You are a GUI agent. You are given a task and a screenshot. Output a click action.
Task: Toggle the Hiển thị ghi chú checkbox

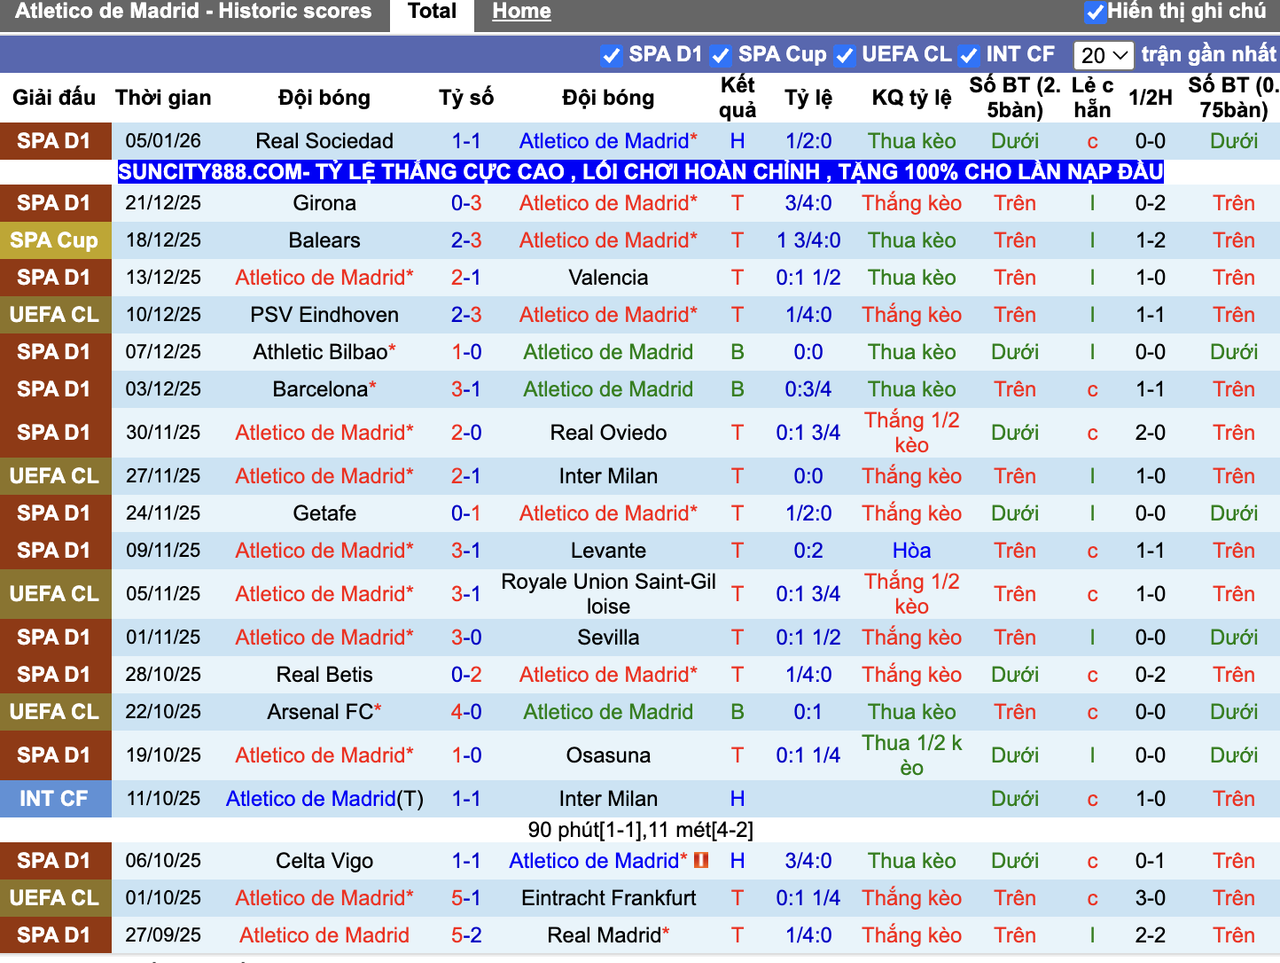pyautogui.click(x=1095, y=12)
